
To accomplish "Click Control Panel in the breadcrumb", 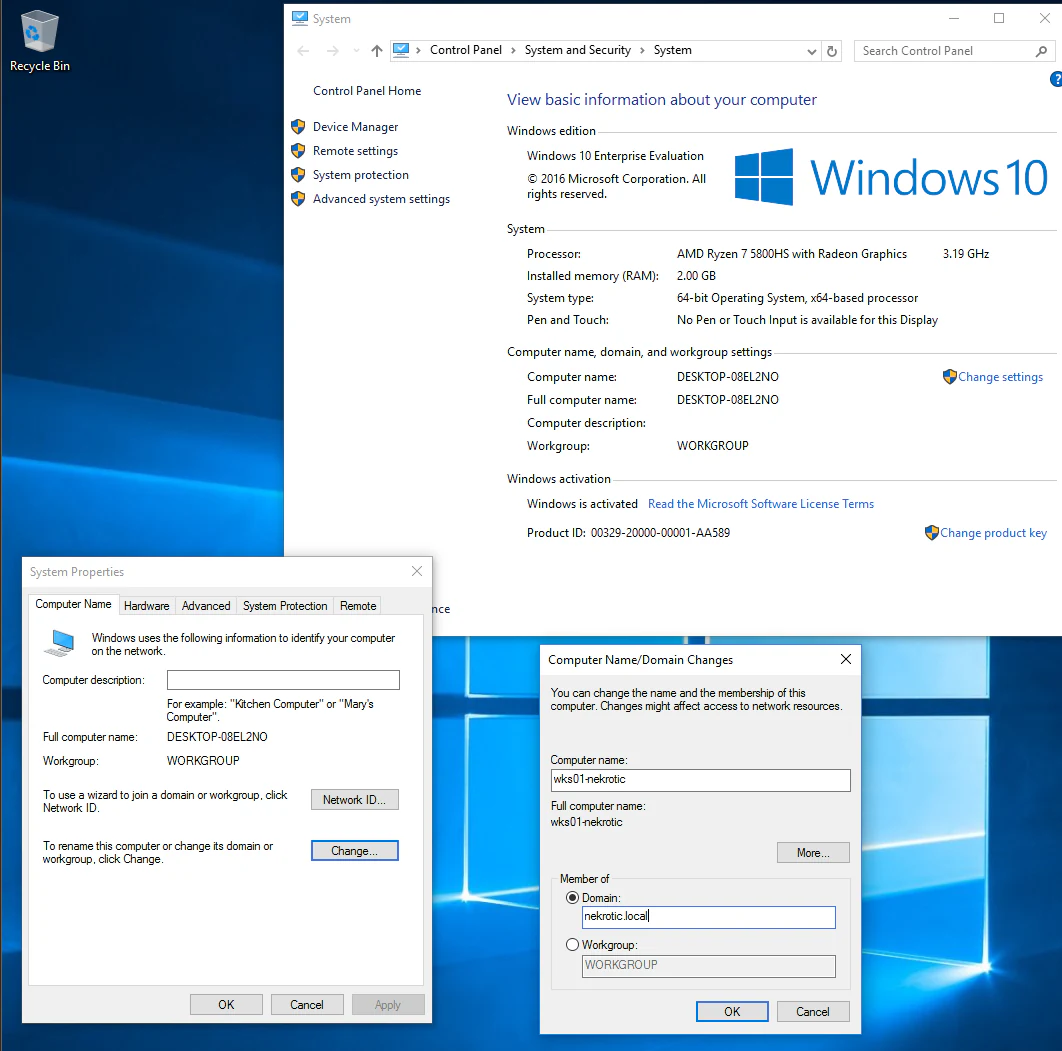I will [466, 50].
